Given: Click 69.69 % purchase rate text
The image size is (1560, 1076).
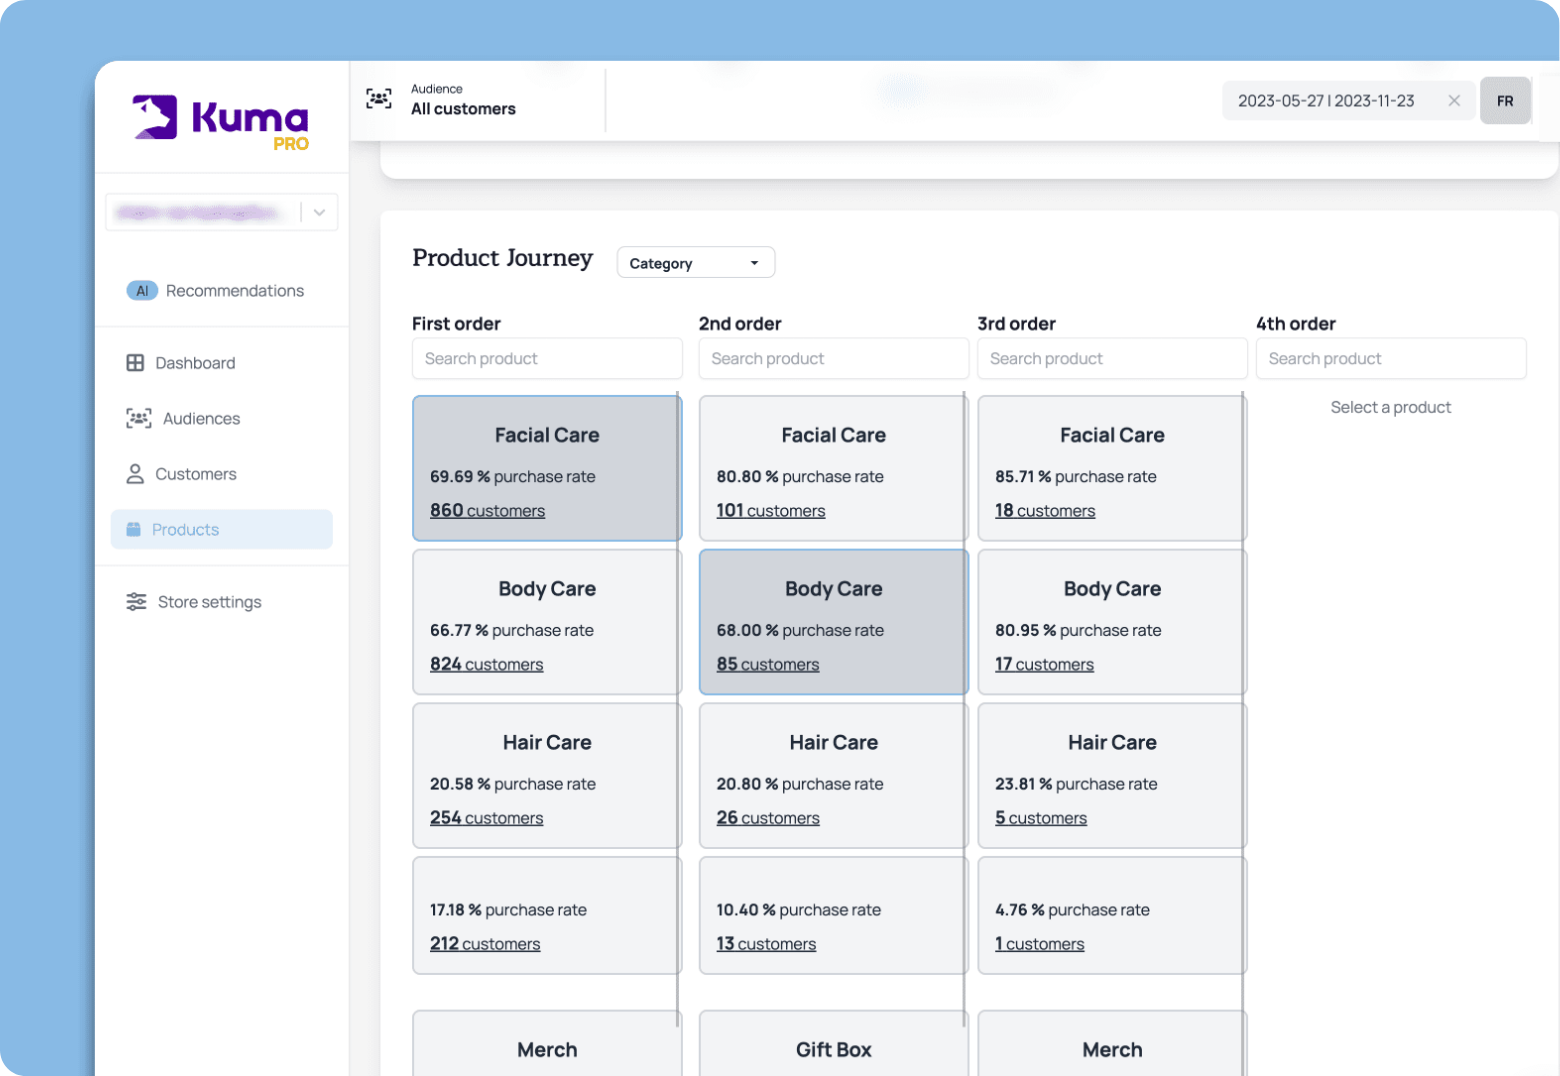Looking at the screenshot, I should coord(513,476).
